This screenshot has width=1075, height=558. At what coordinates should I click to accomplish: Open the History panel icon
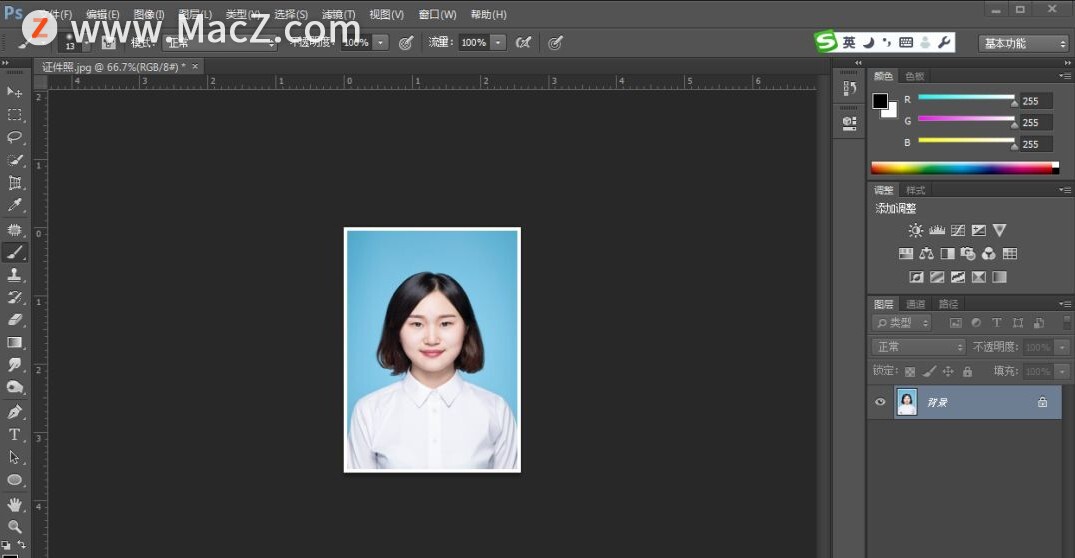pos(849,88)
